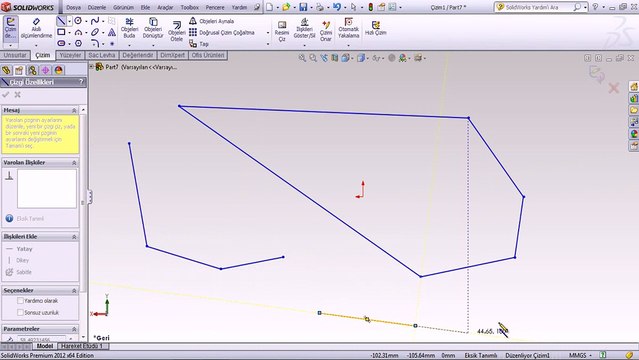Screen dimensions: 639x360
Task: Select the Sketch Fillet tool
Action: 95,43
